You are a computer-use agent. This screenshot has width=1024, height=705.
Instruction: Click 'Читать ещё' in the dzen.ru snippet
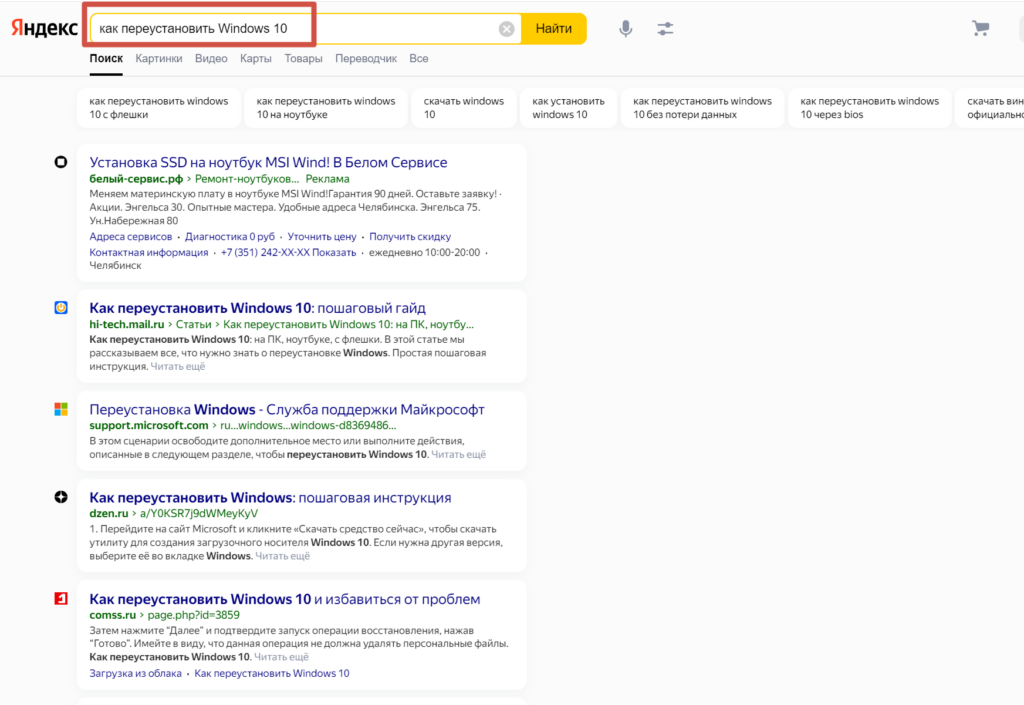coord(282,556)
